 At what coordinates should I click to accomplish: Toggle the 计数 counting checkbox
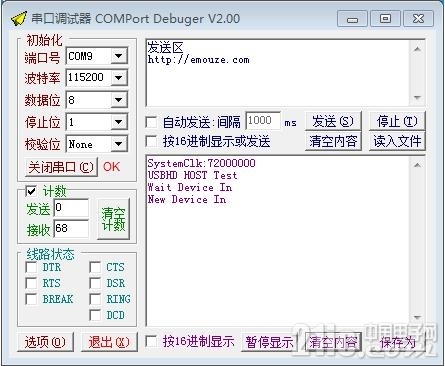point(31,191)
